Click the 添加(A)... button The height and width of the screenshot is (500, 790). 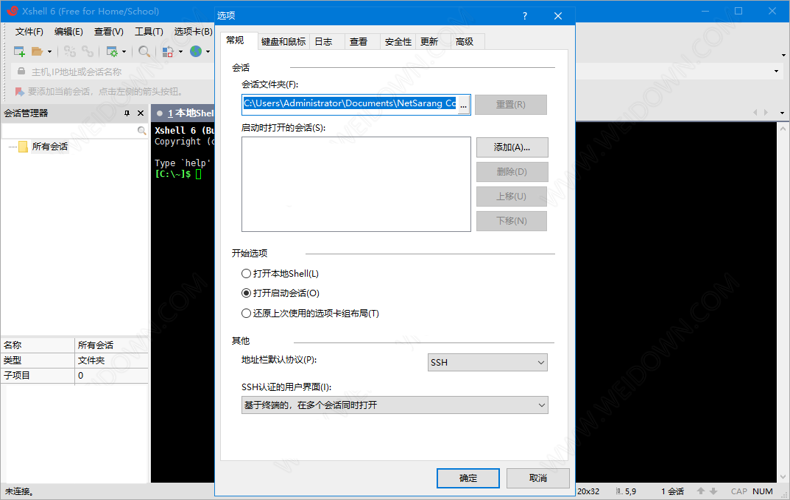511,147
